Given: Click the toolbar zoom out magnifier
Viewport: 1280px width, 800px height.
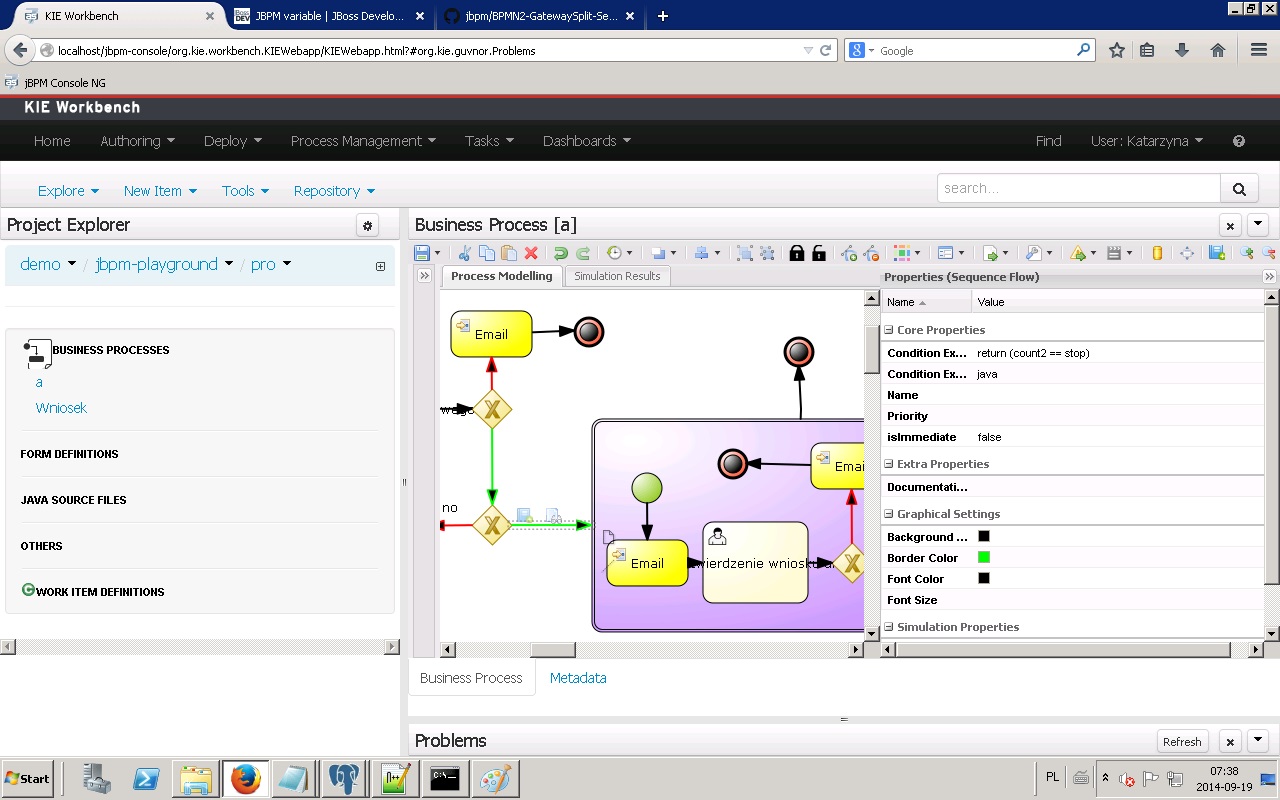Looking at the screenshot, I should pos(1269,253).
